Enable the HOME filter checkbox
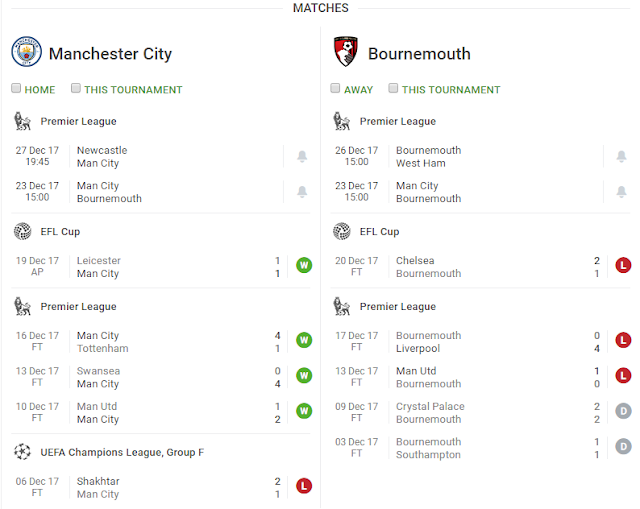 point(16,89)
